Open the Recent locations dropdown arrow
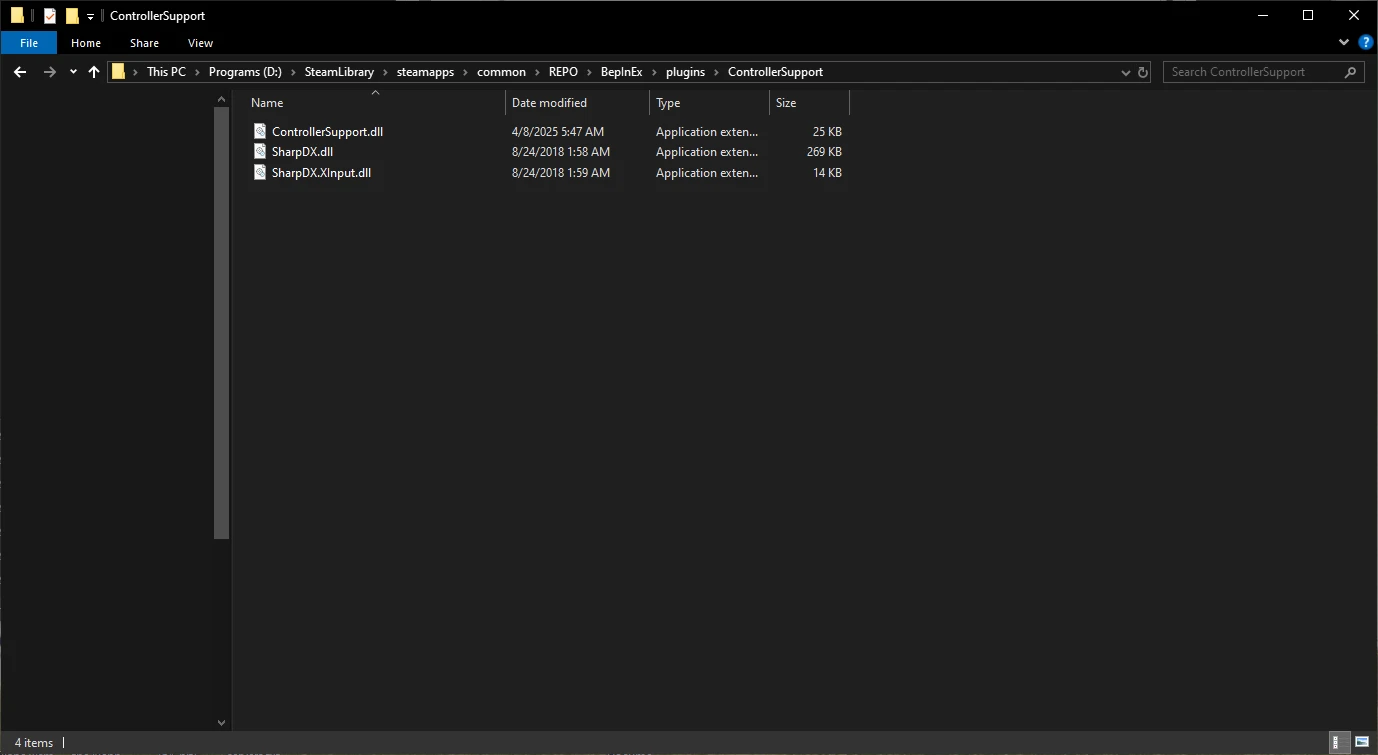Viewport: 1378px width, 755px height. tap(73, 72)
